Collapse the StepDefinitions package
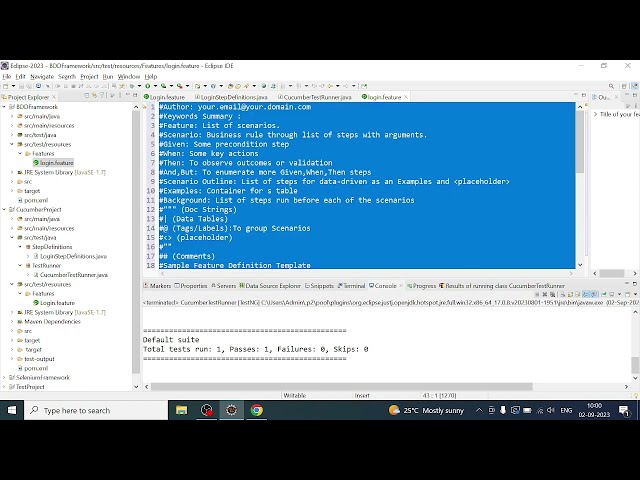Image resolution: width=640 pixels, height=480 pixels. coord(20,247)
